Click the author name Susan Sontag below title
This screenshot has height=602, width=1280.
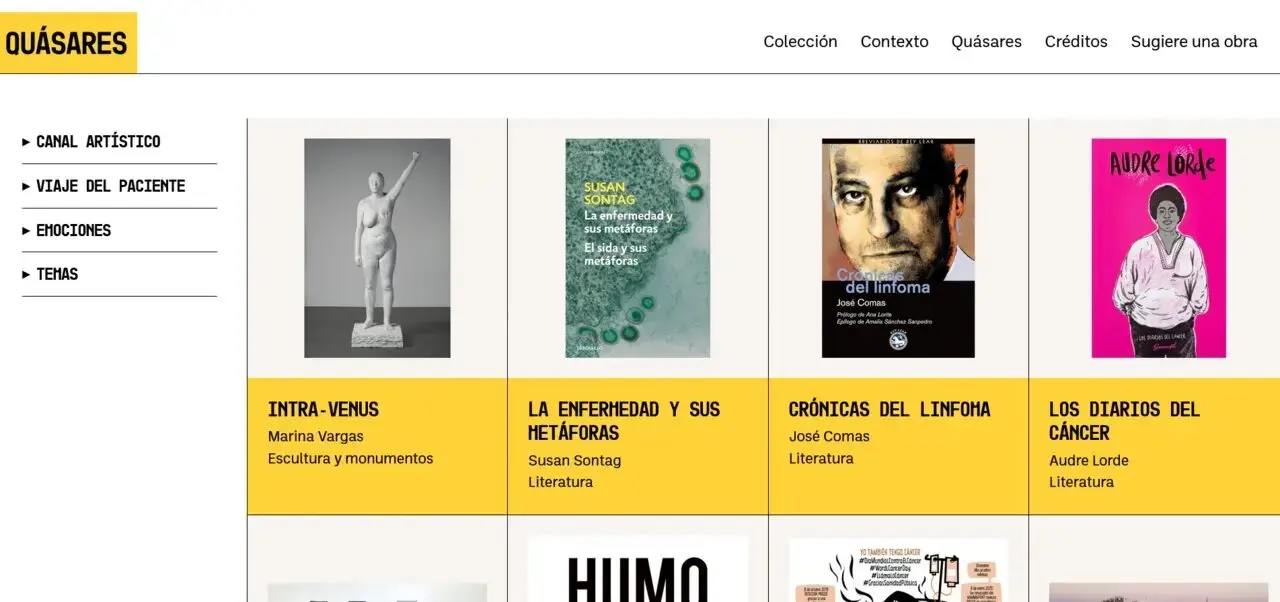(x=574, y=460)
